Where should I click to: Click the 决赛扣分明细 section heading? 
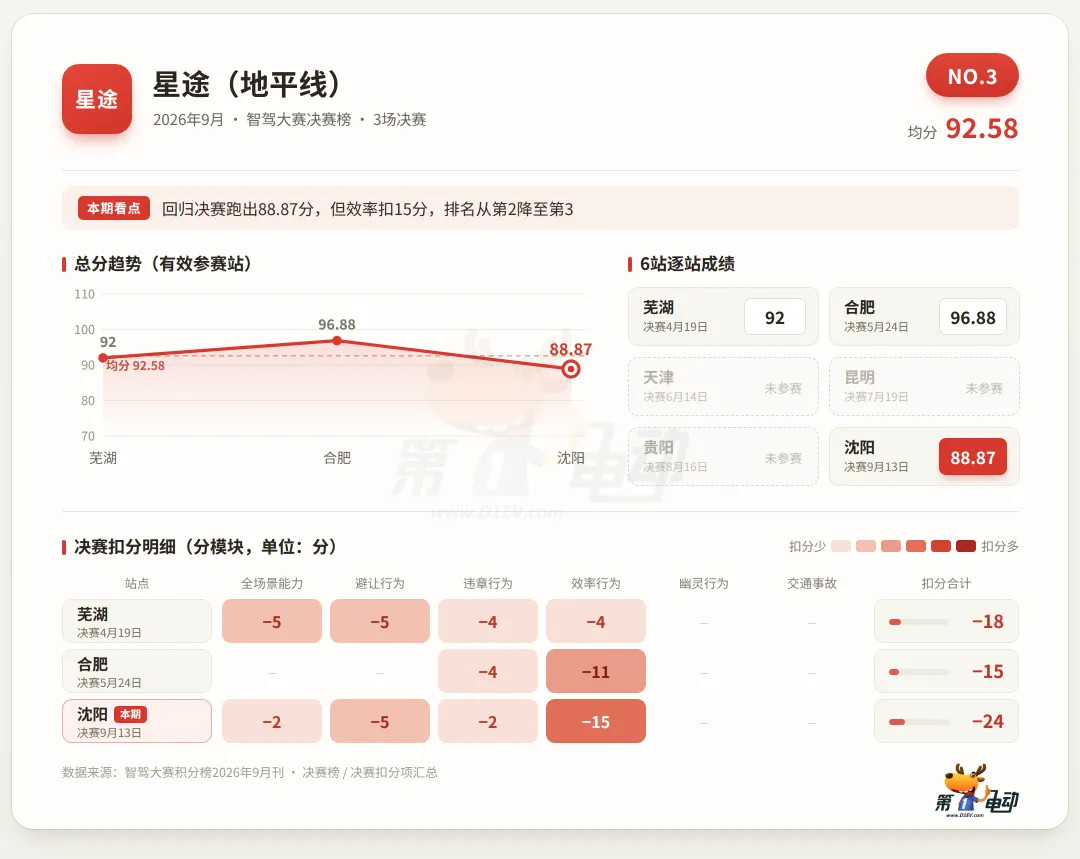pyautogui.click(x=205, y=546)
